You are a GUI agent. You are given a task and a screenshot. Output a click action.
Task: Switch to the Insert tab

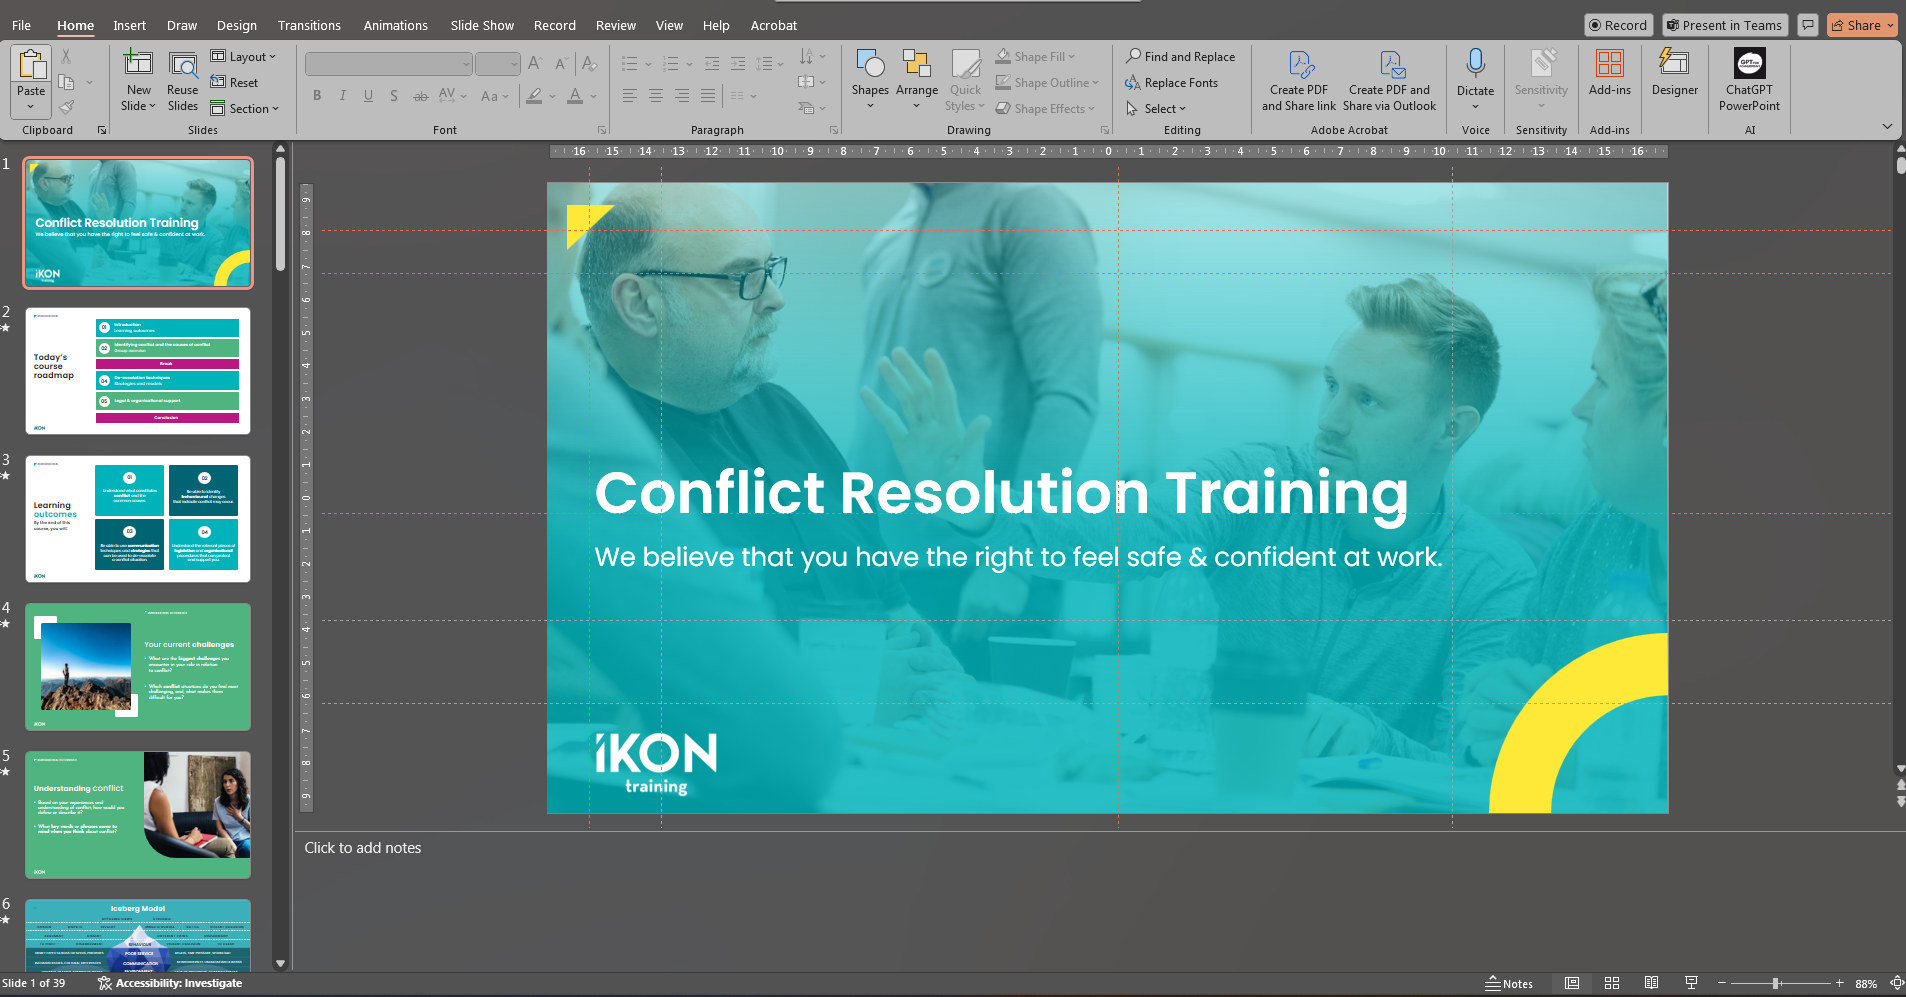point(129,25)
